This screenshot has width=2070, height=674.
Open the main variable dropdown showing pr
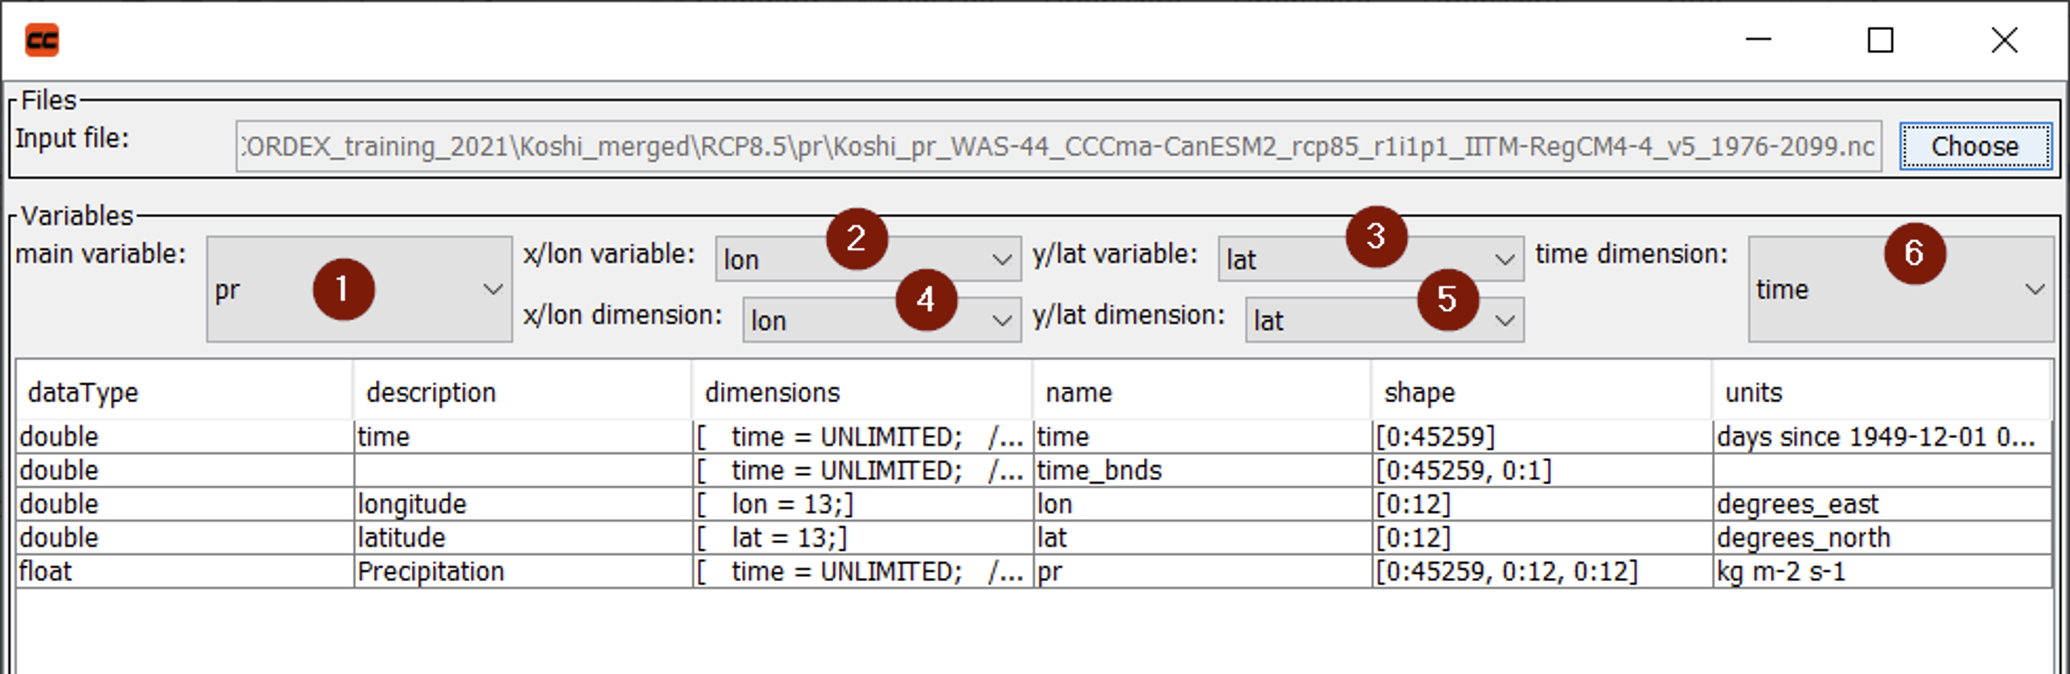pos(358,290)
